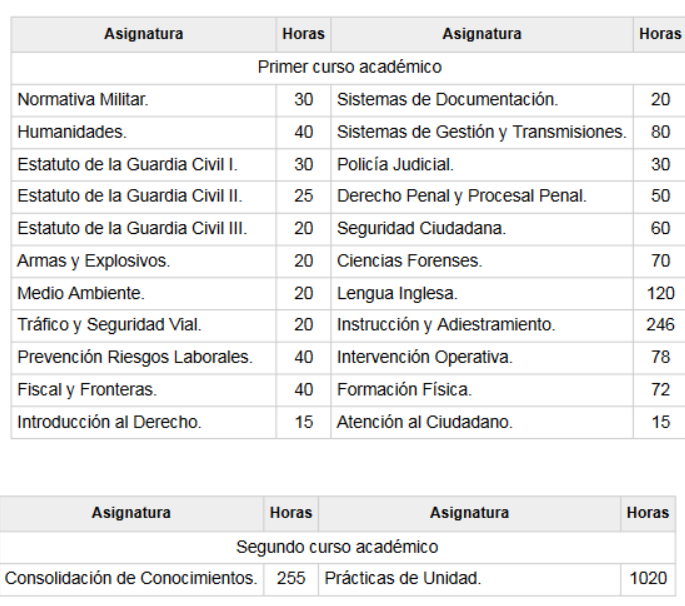The image size is (685, 606).
Task: Select "Sistemas de Gestión y Transmisiones."
Action: tap(481, 132)
